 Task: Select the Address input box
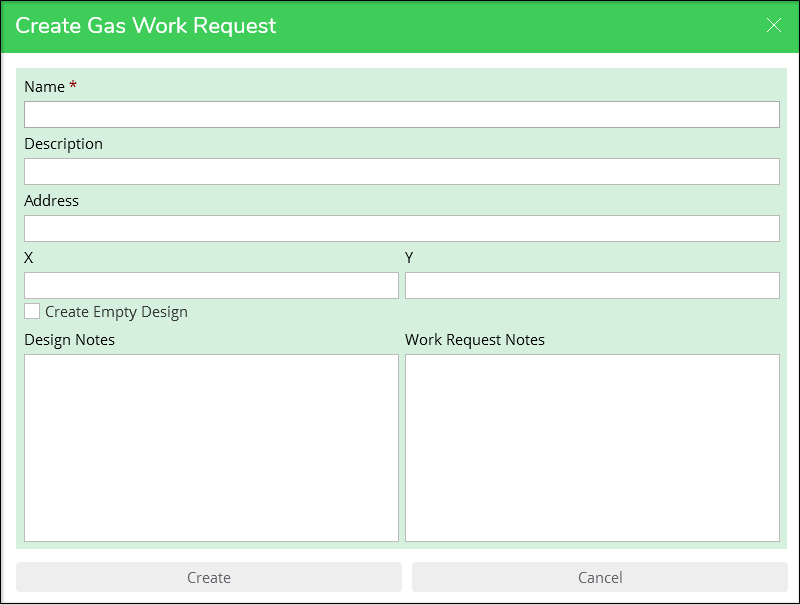pos(402,229)
